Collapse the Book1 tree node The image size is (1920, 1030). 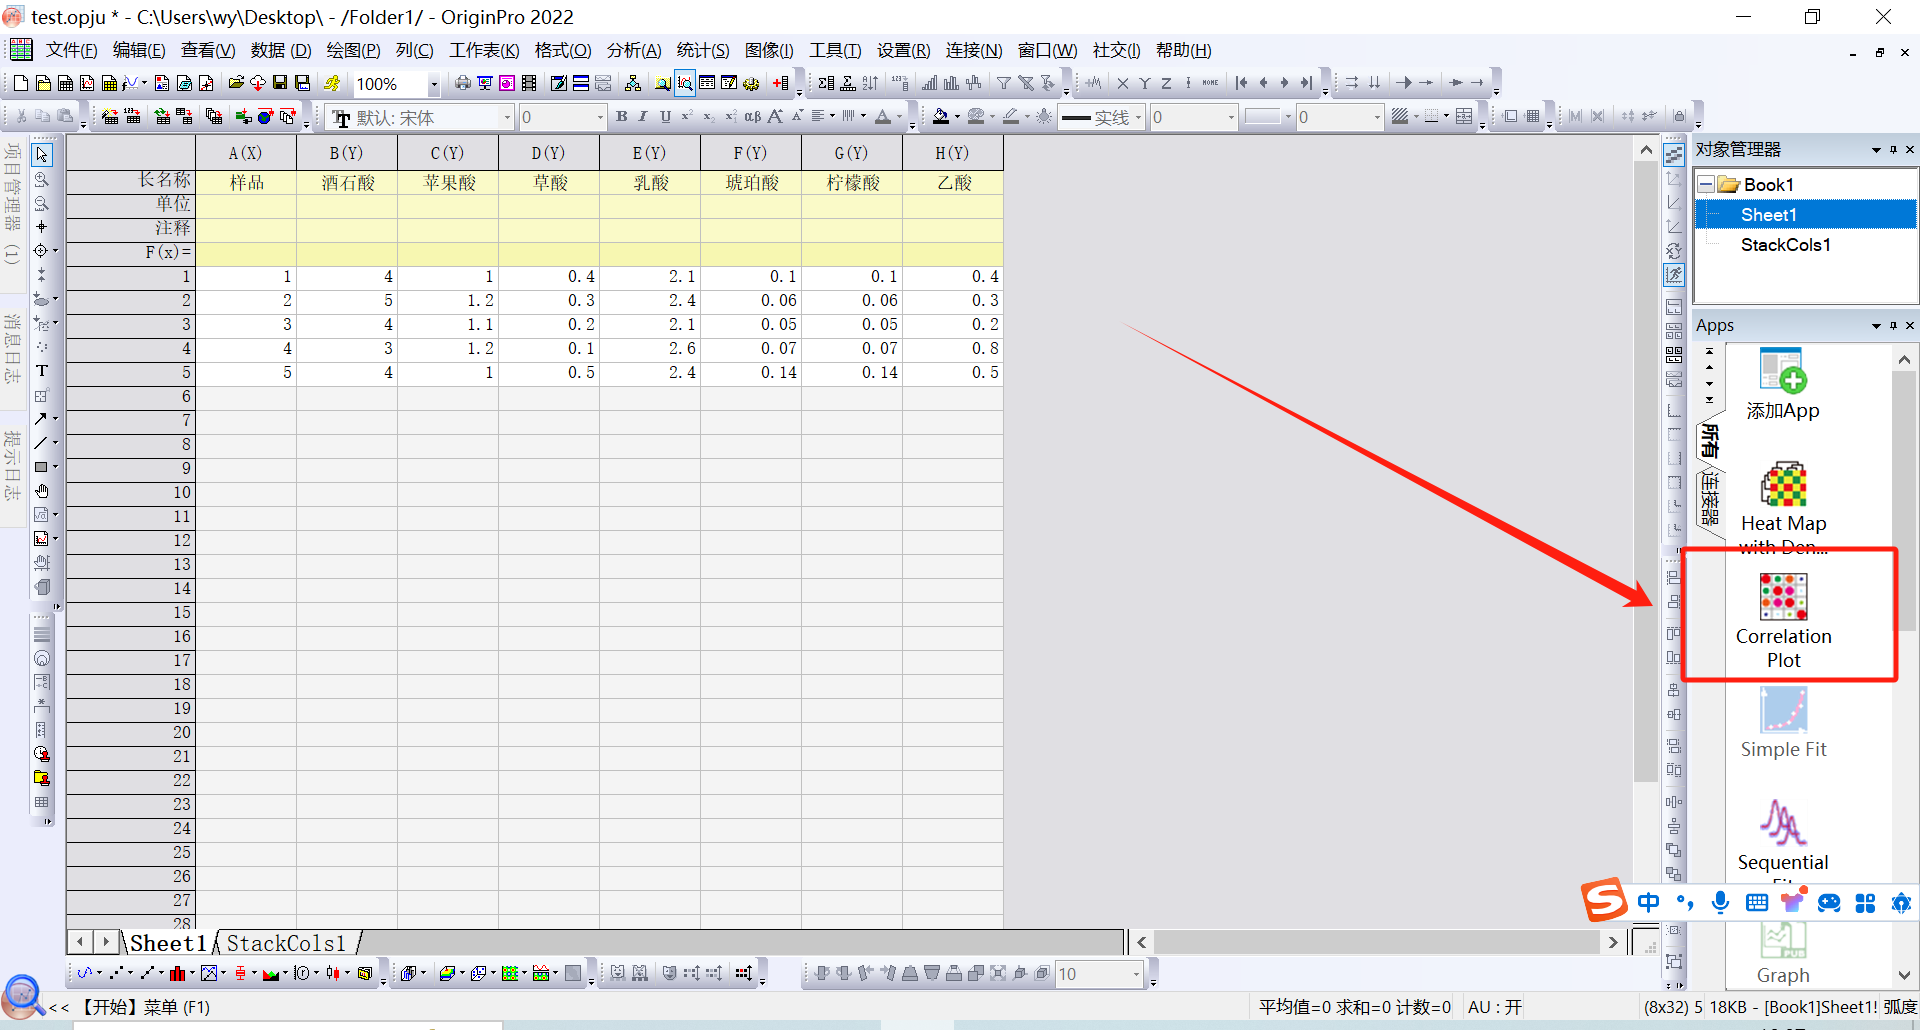[x=1706, y=185]
